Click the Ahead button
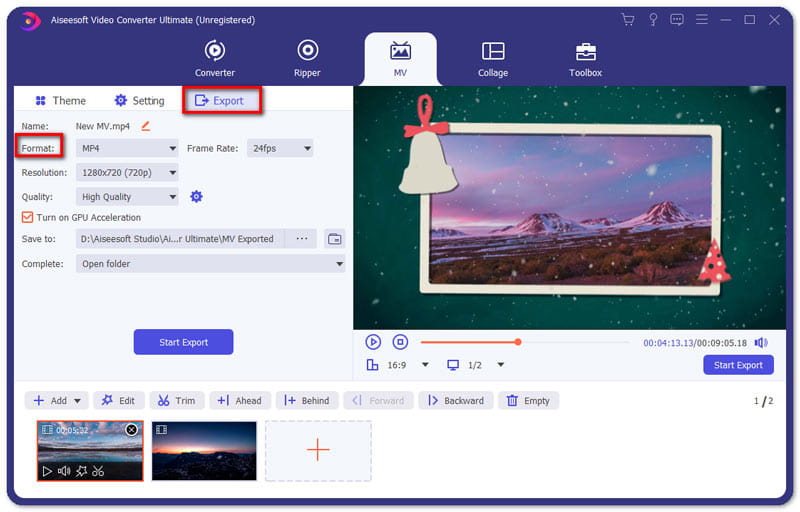This screenshot has height=512, width=800. coord(239,400)
